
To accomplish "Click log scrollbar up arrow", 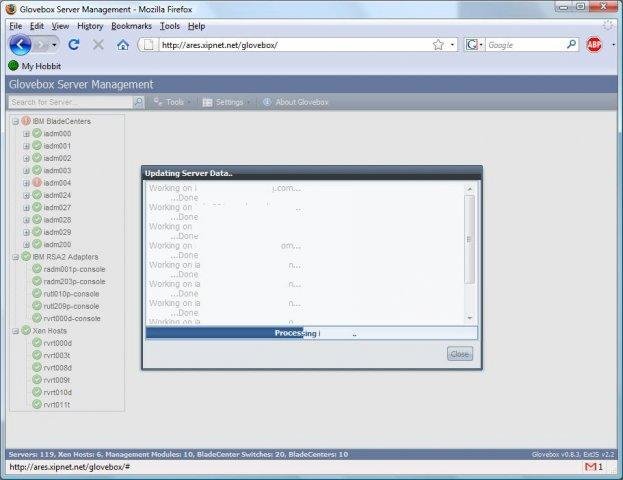I will [470, 189].
